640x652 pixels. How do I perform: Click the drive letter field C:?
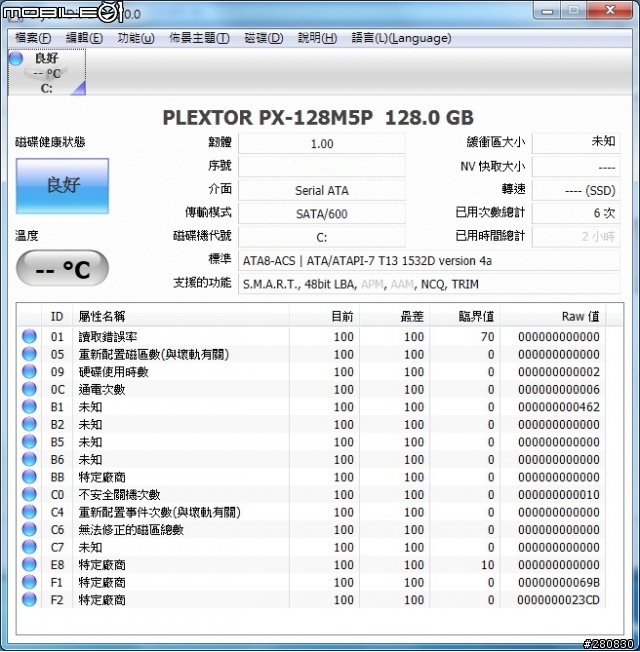click(x=322, y=237)
